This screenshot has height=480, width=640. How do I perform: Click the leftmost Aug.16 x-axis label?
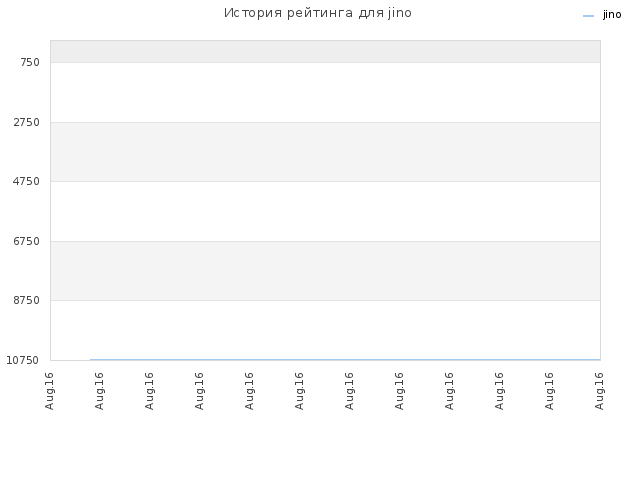point(49,391)
